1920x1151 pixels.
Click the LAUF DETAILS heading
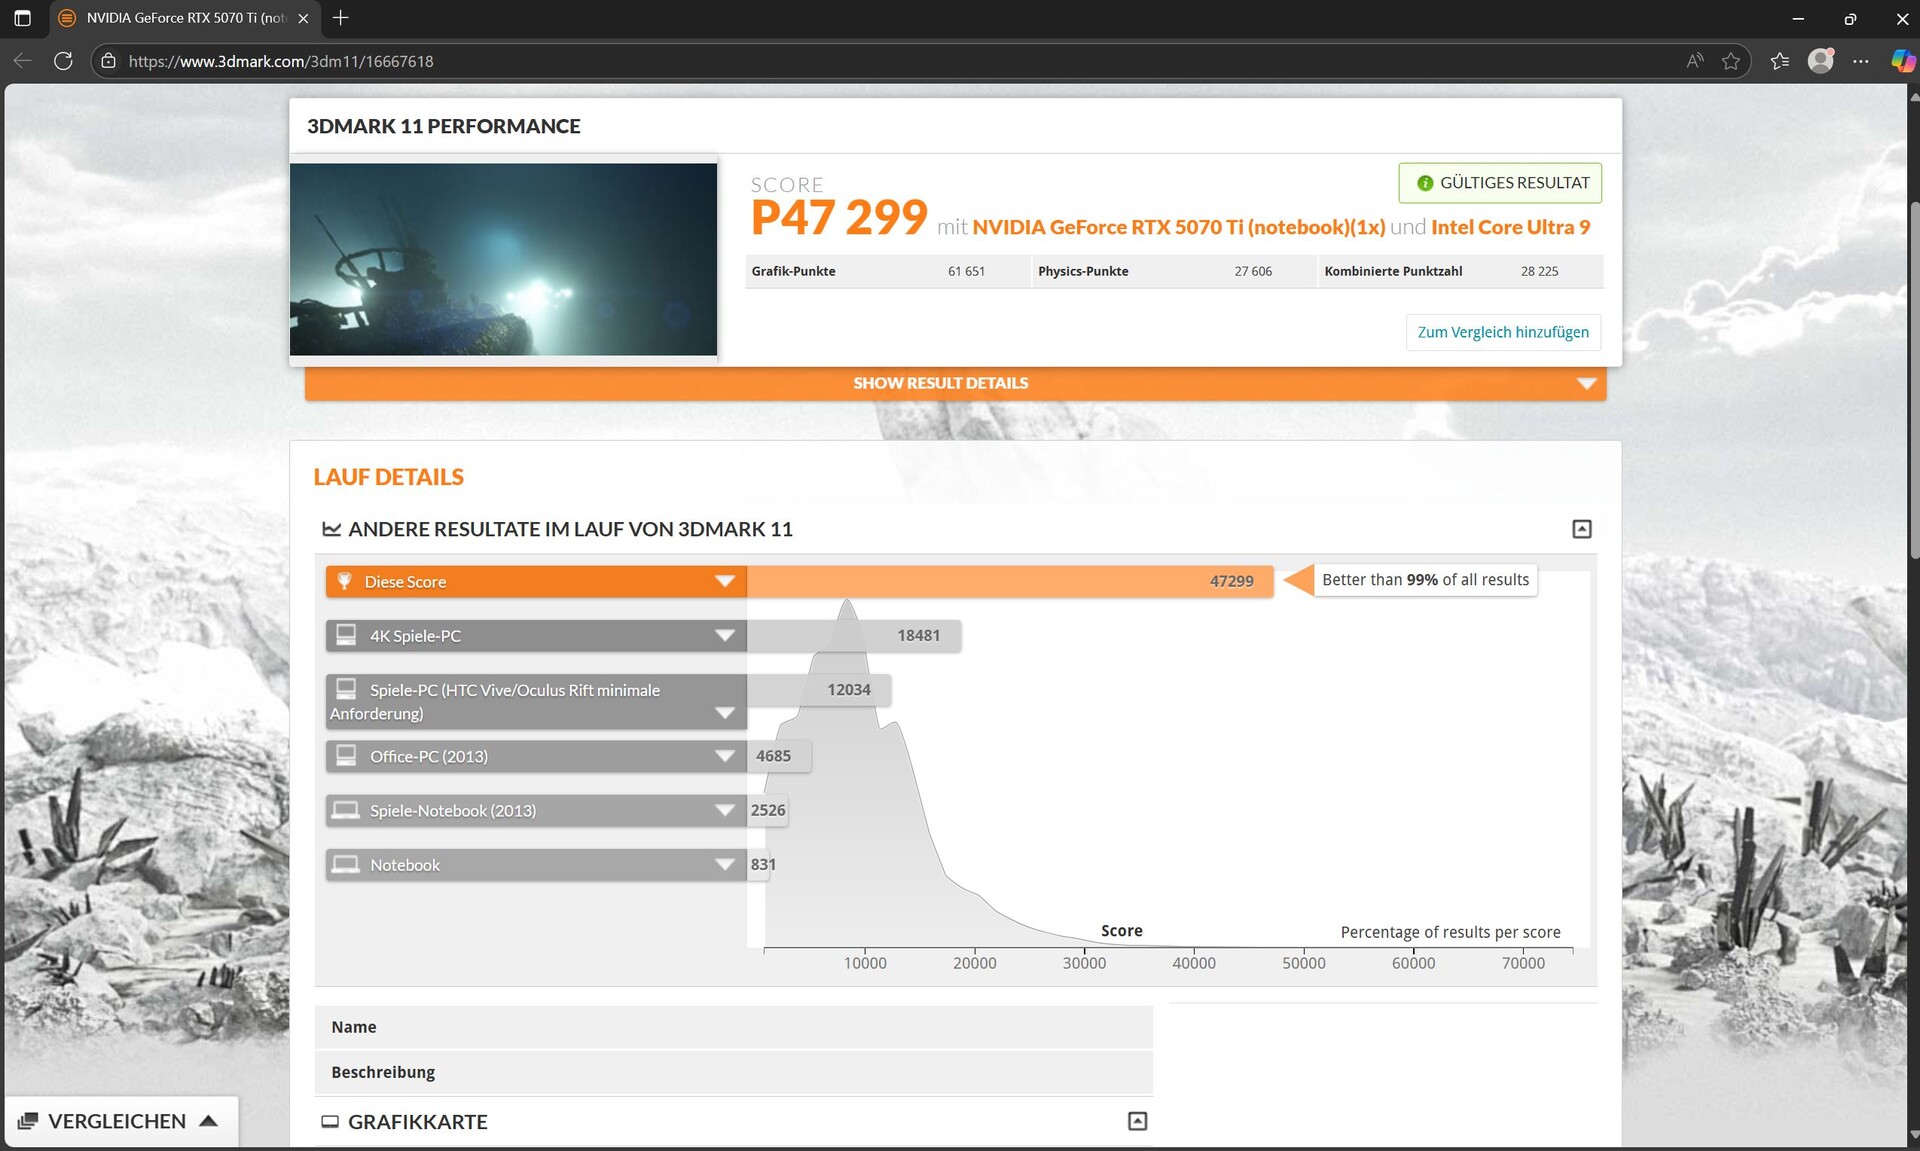[x=388, y=477]
